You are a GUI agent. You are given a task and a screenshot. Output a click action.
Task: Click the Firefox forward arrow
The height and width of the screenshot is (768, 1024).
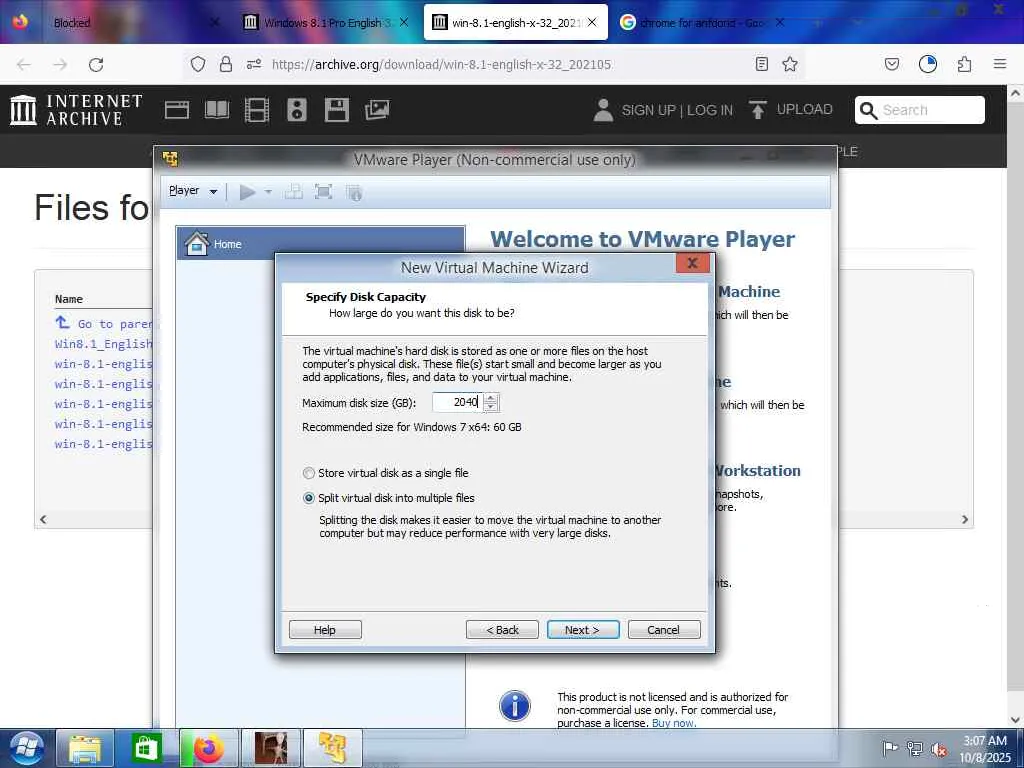[60, 64]
